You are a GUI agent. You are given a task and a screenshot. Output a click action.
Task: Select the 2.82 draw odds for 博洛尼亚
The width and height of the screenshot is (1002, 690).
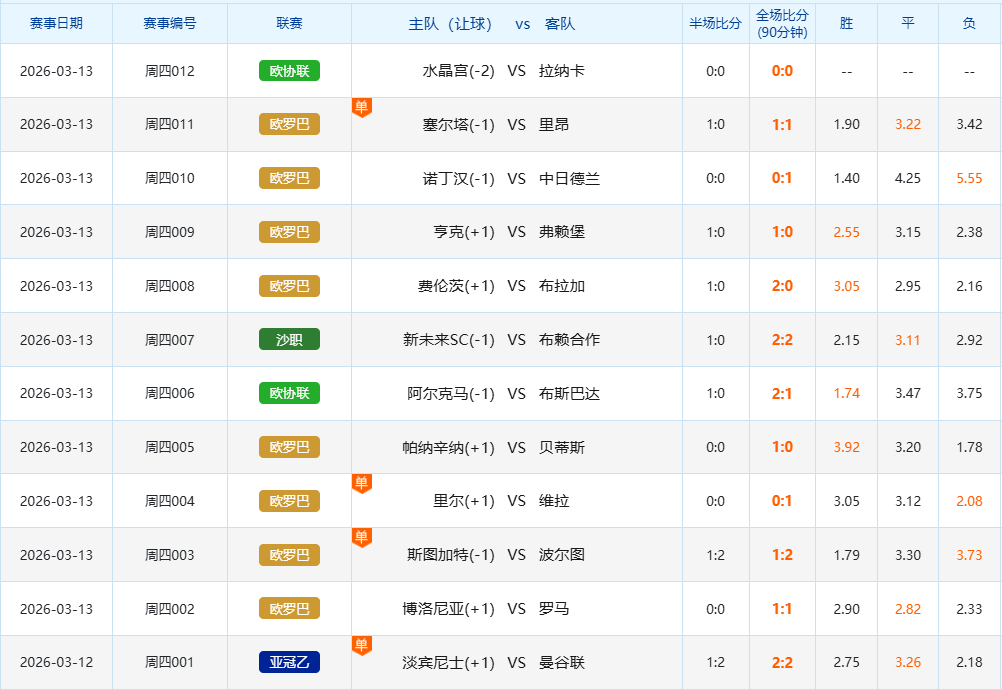point(907,608)
